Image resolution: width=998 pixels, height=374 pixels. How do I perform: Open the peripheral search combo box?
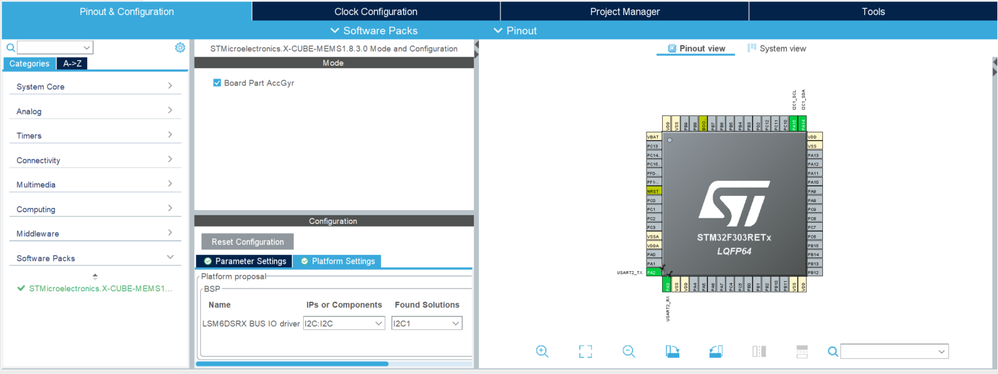[55, 47]
